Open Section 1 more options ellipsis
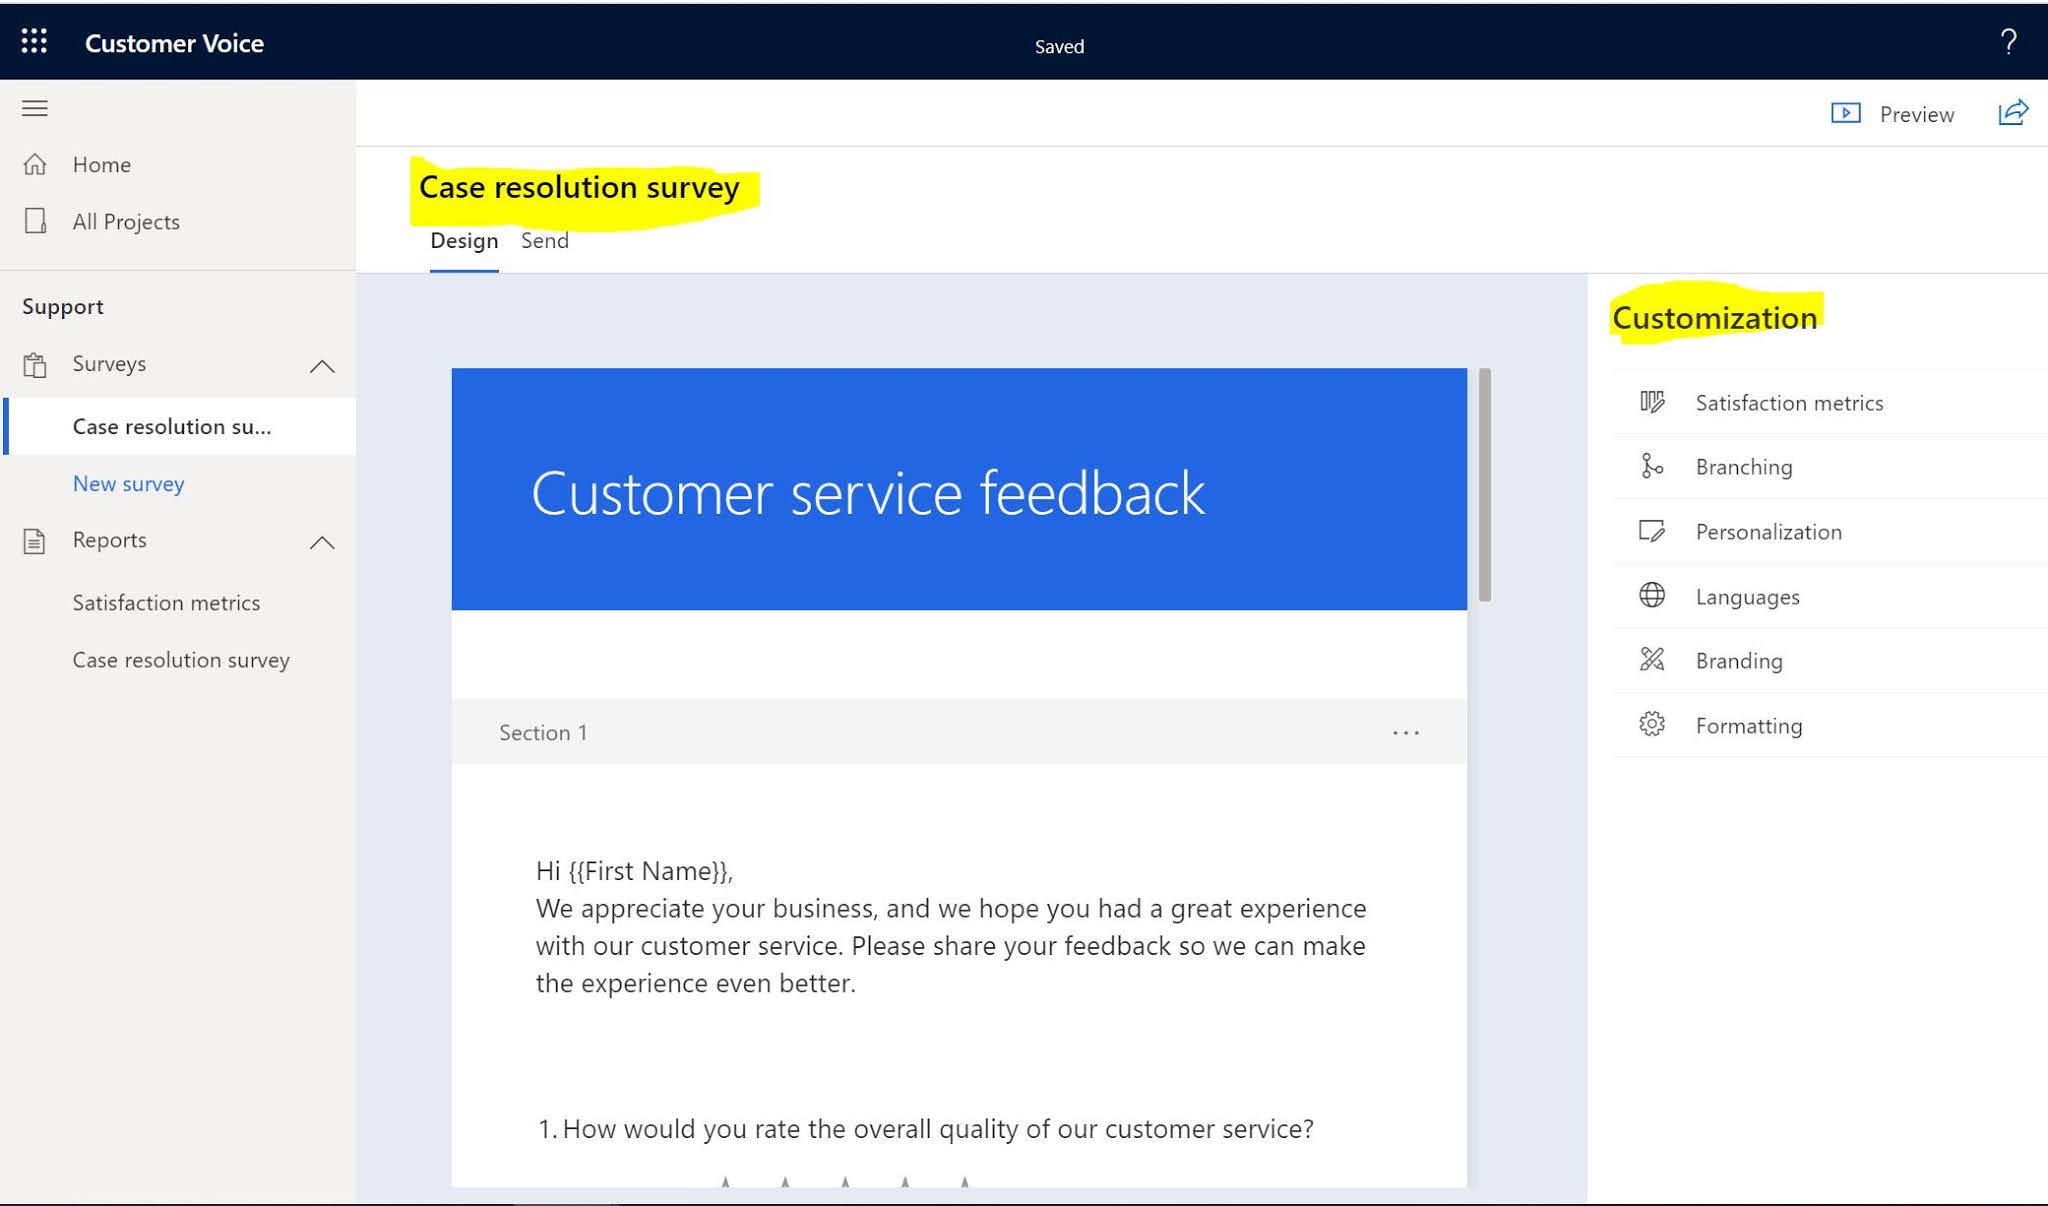The width and height of the screenshot is (2048, 1206). click(1405, 733)
